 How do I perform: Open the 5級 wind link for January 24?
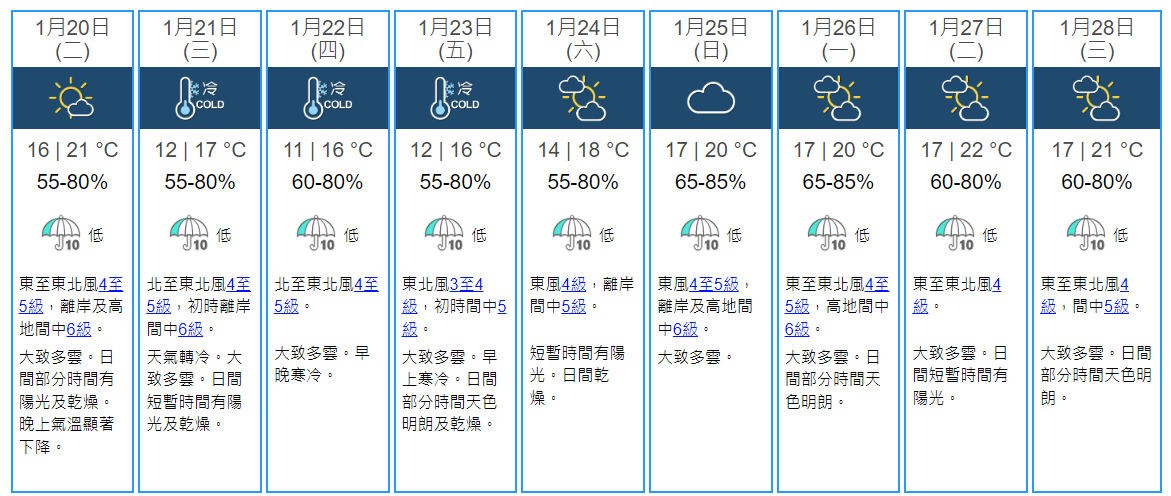[x=574, y=306]
